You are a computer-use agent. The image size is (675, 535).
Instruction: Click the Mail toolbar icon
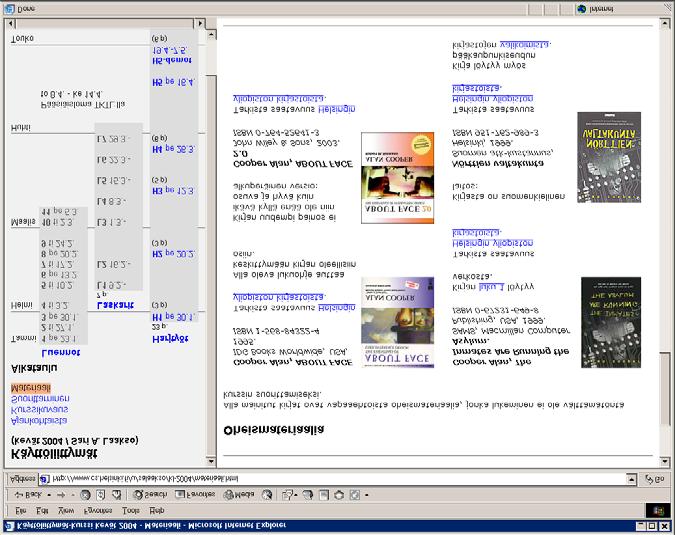tap(287, 495)
